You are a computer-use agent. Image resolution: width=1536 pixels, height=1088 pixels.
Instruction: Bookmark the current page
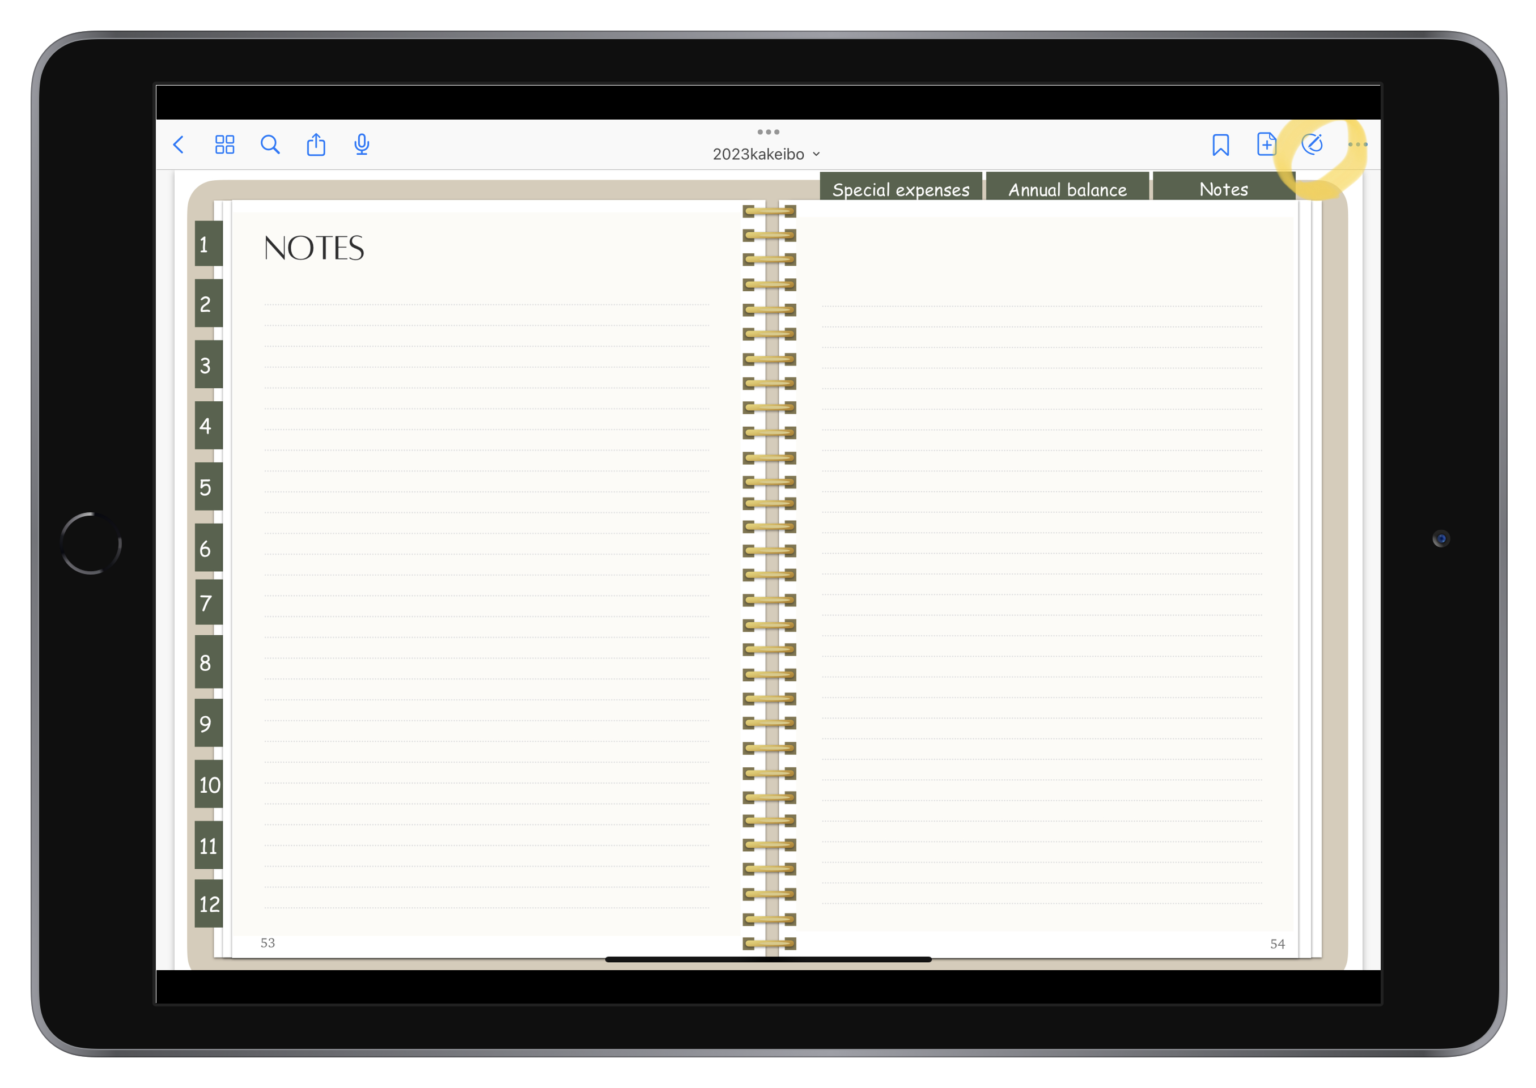coord(1220,145)
